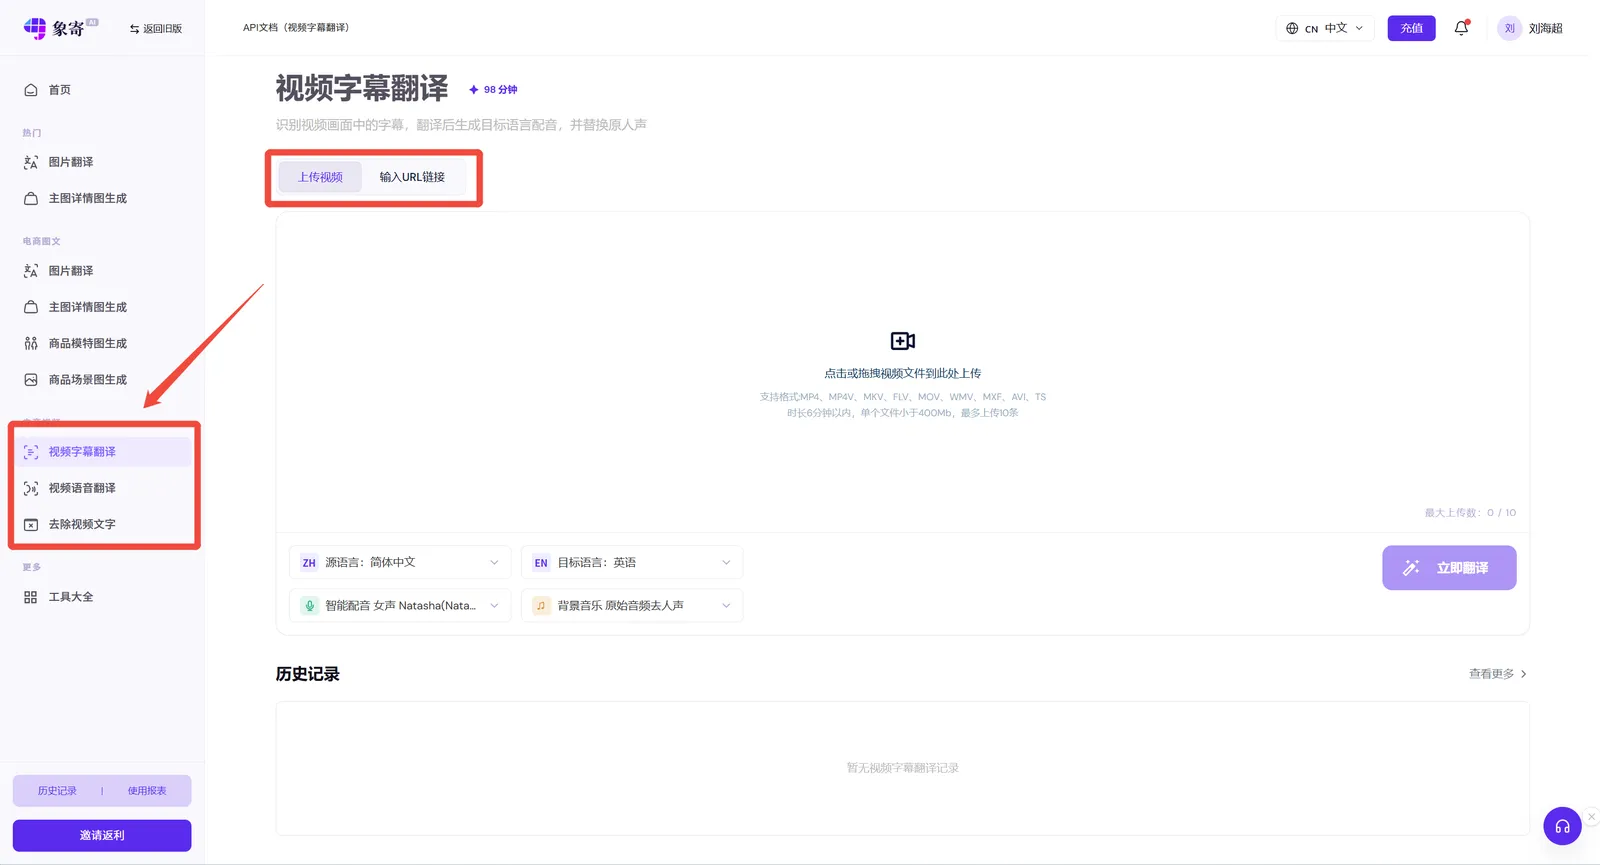Switch to the 输入URL链接 tab
The height and width of the screenshot is (865, 1600).
412,177
